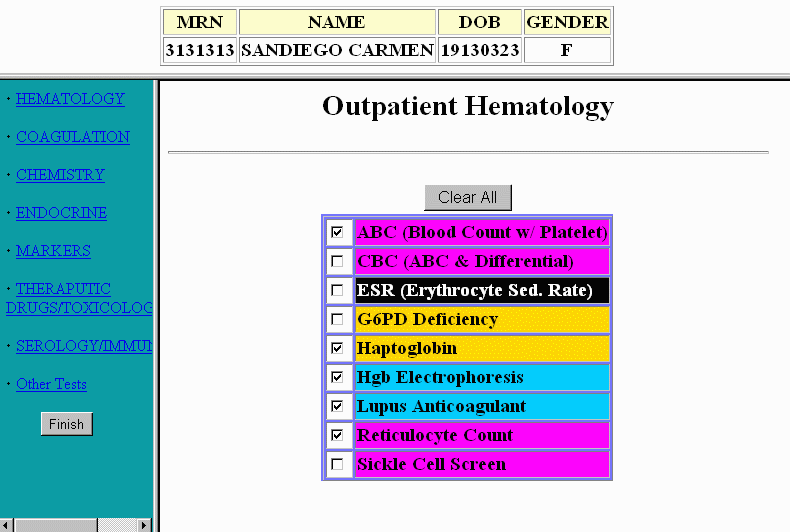Uncheck the Haptoglobin checkbox
790x532 pixels.
pyautogui.click(x=337, y=348)
